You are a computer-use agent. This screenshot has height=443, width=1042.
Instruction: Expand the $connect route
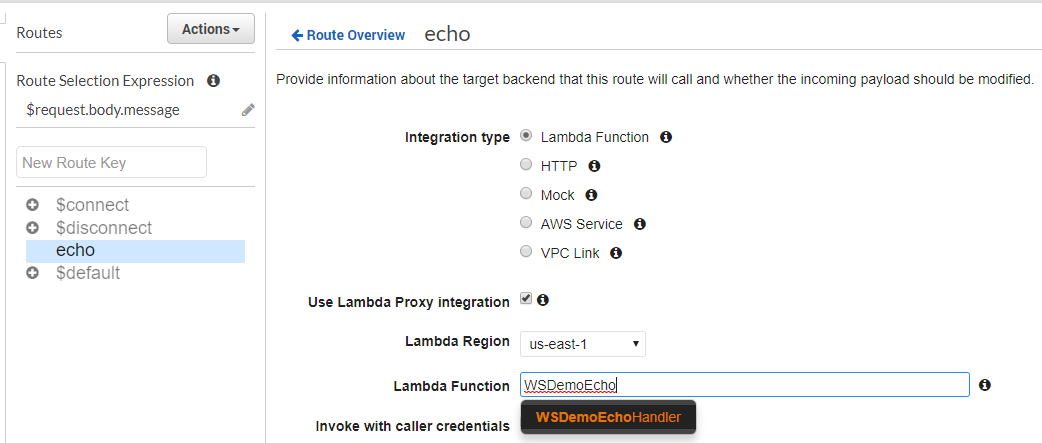(x=33, y=205)
